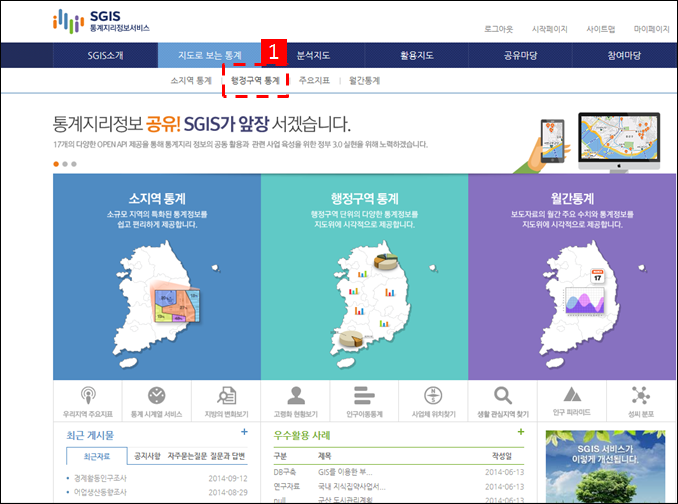Click the 사이트맵 link
The image size is (678, 504).
click(x=600, y=29)
